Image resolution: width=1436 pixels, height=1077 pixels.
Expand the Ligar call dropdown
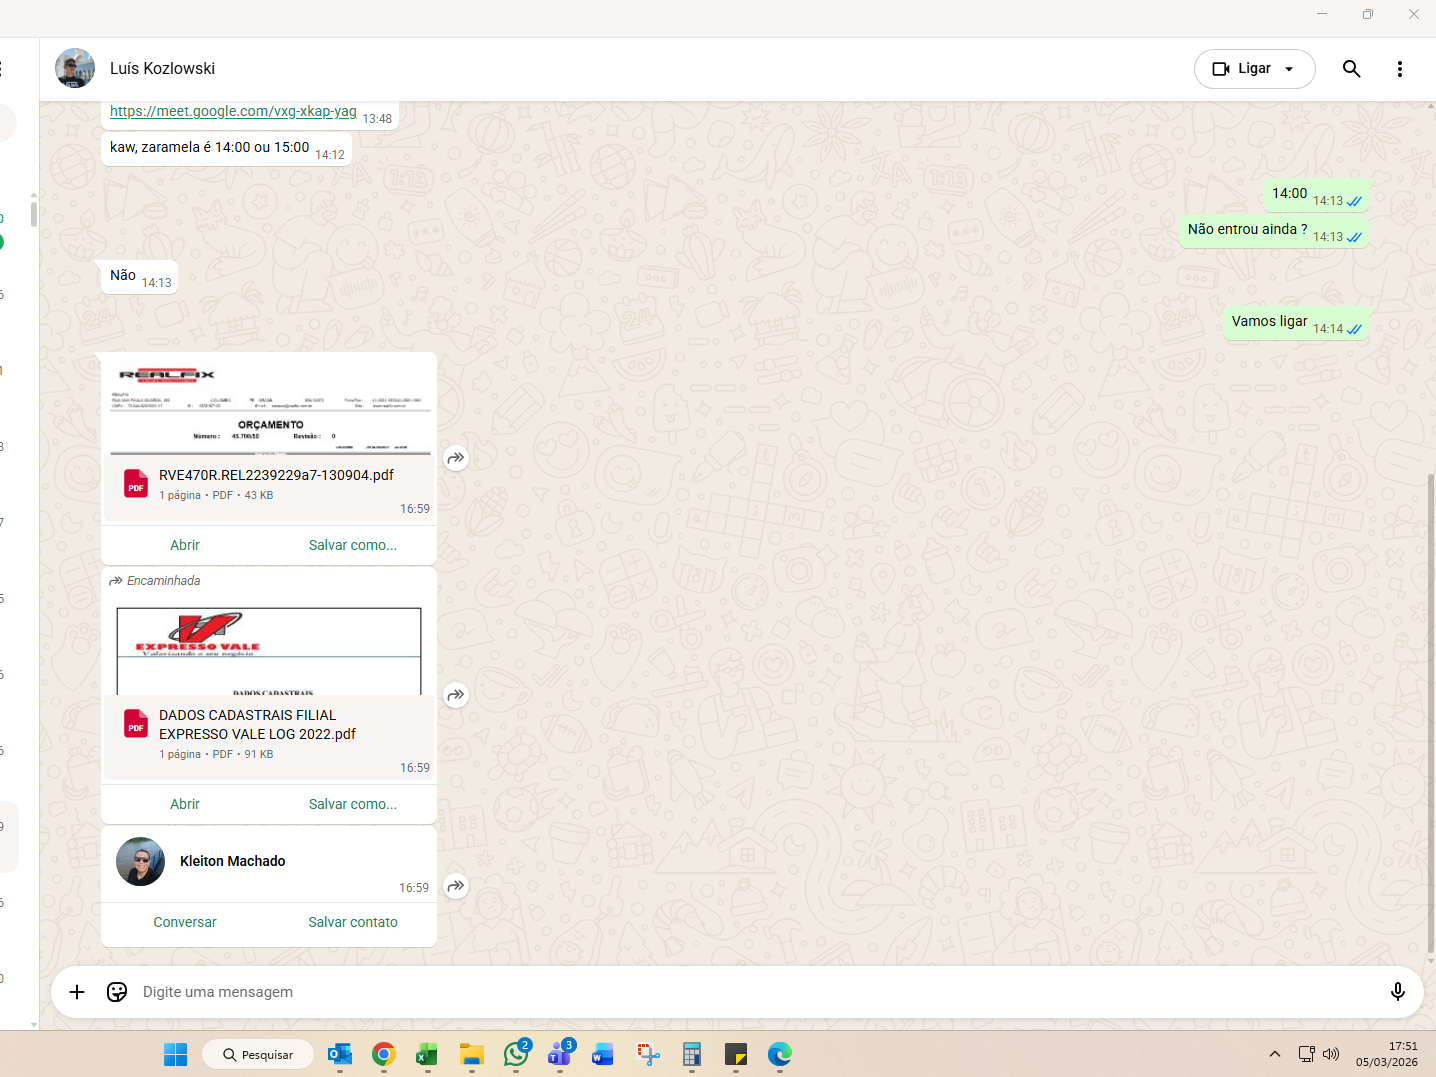1289,69
